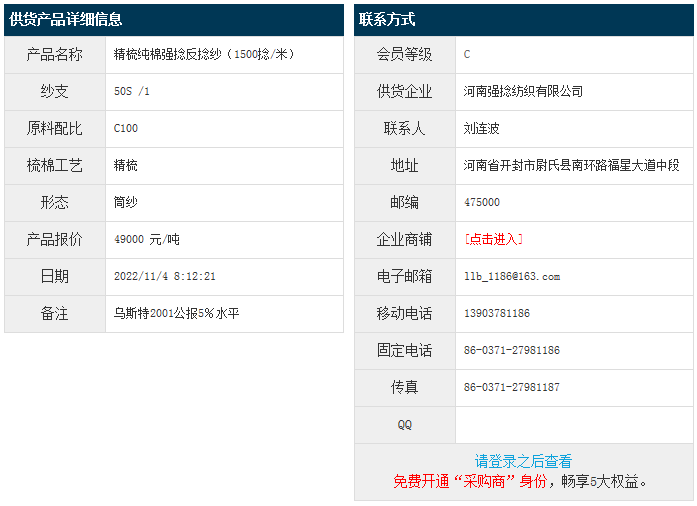Click the fax number 86-0371-27981187
This screenshot has width=697, height=506.
click(x=511, y=387)
